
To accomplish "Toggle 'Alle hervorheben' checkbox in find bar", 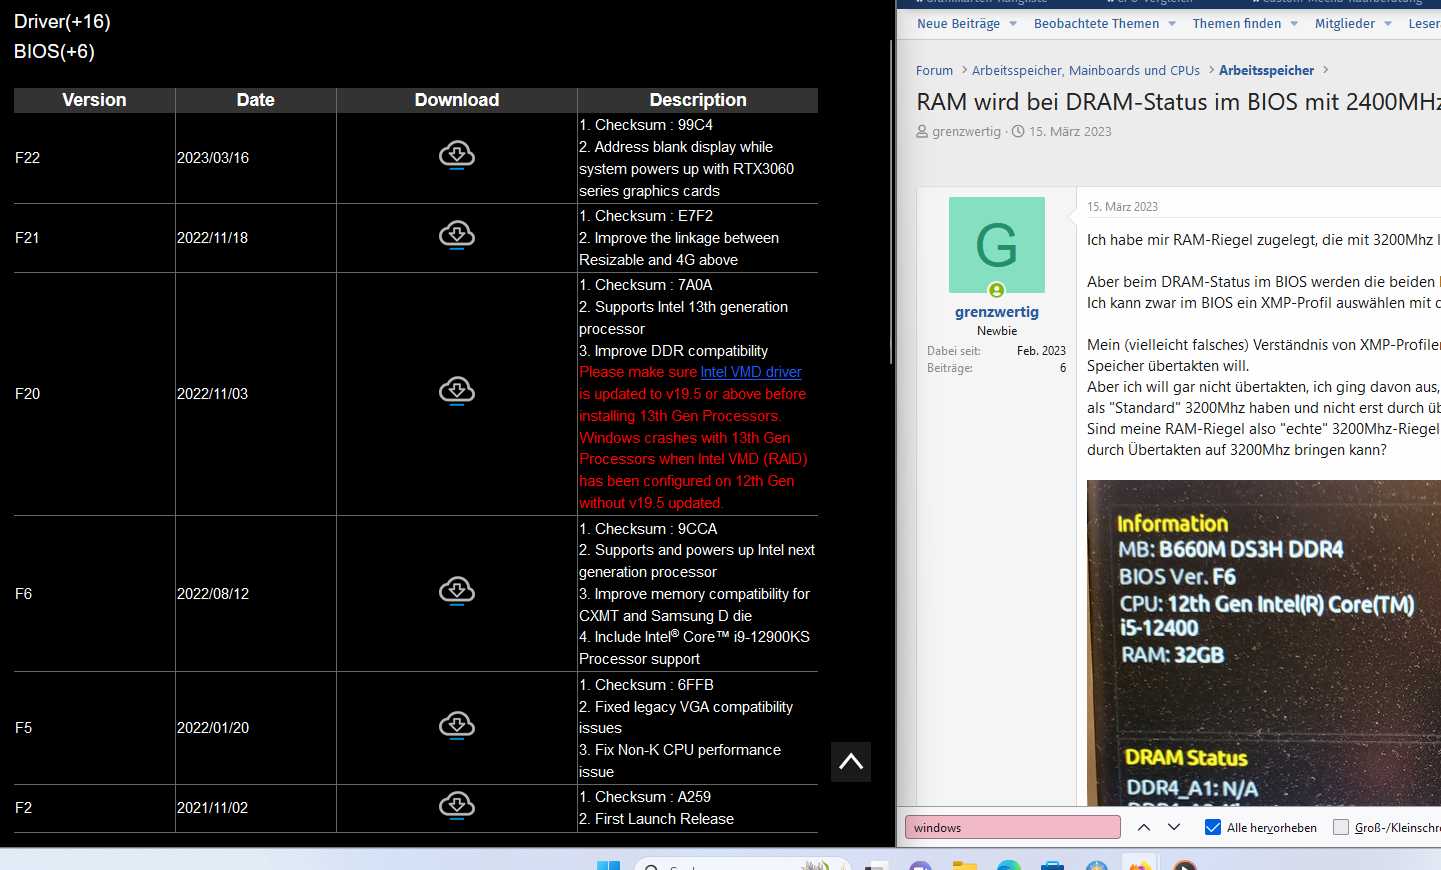I will pyautogui.click(x=1213, y=827).
